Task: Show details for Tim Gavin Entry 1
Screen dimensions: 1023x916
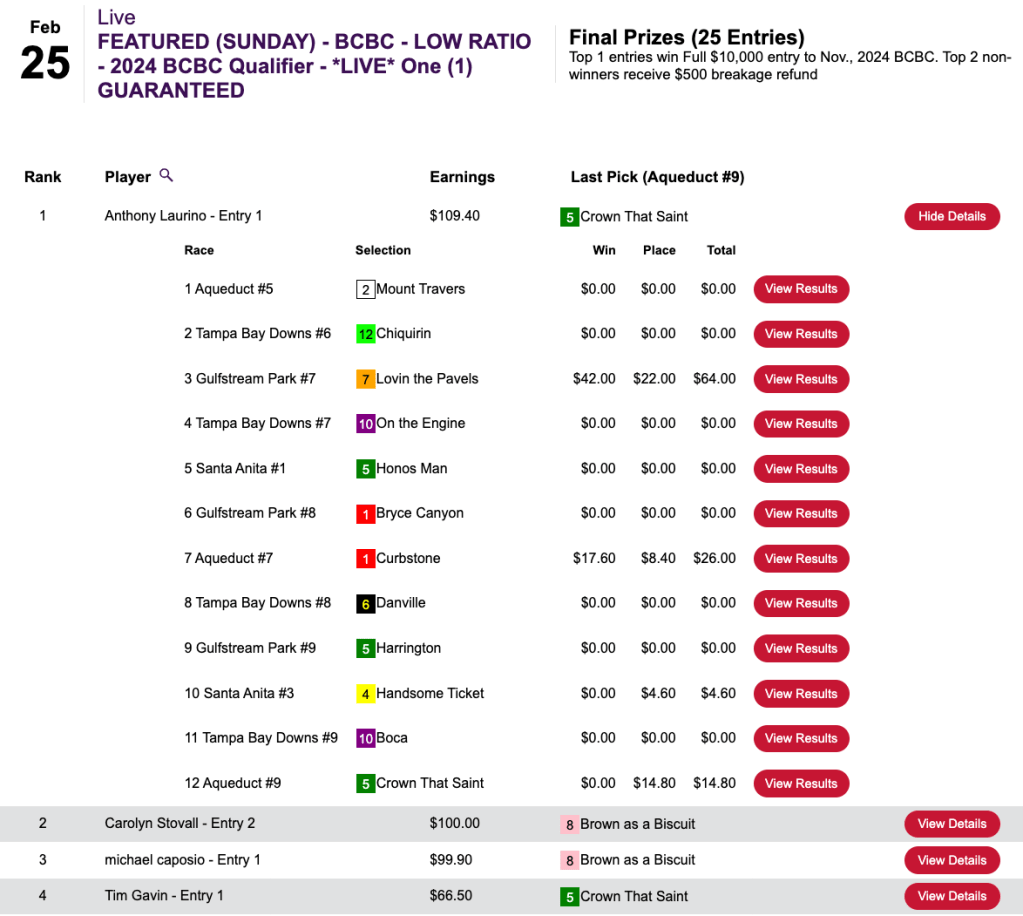Action: (x=951, y=896)
